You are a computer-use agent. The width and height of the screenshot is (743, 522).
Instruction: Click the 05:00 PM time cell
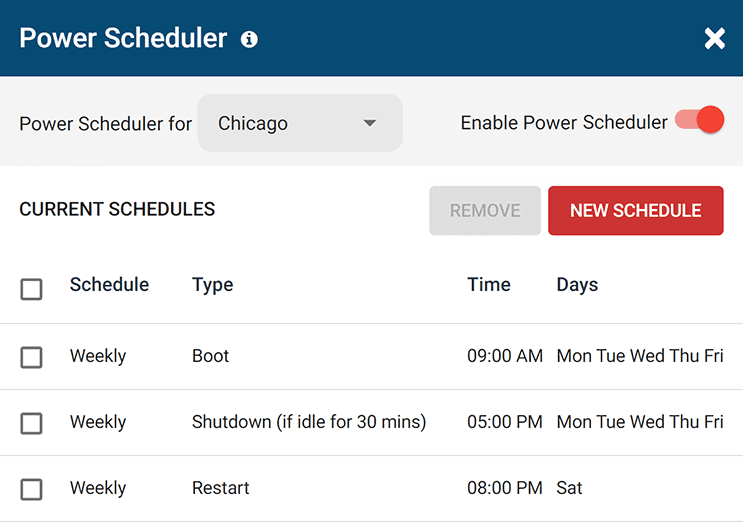505,422
